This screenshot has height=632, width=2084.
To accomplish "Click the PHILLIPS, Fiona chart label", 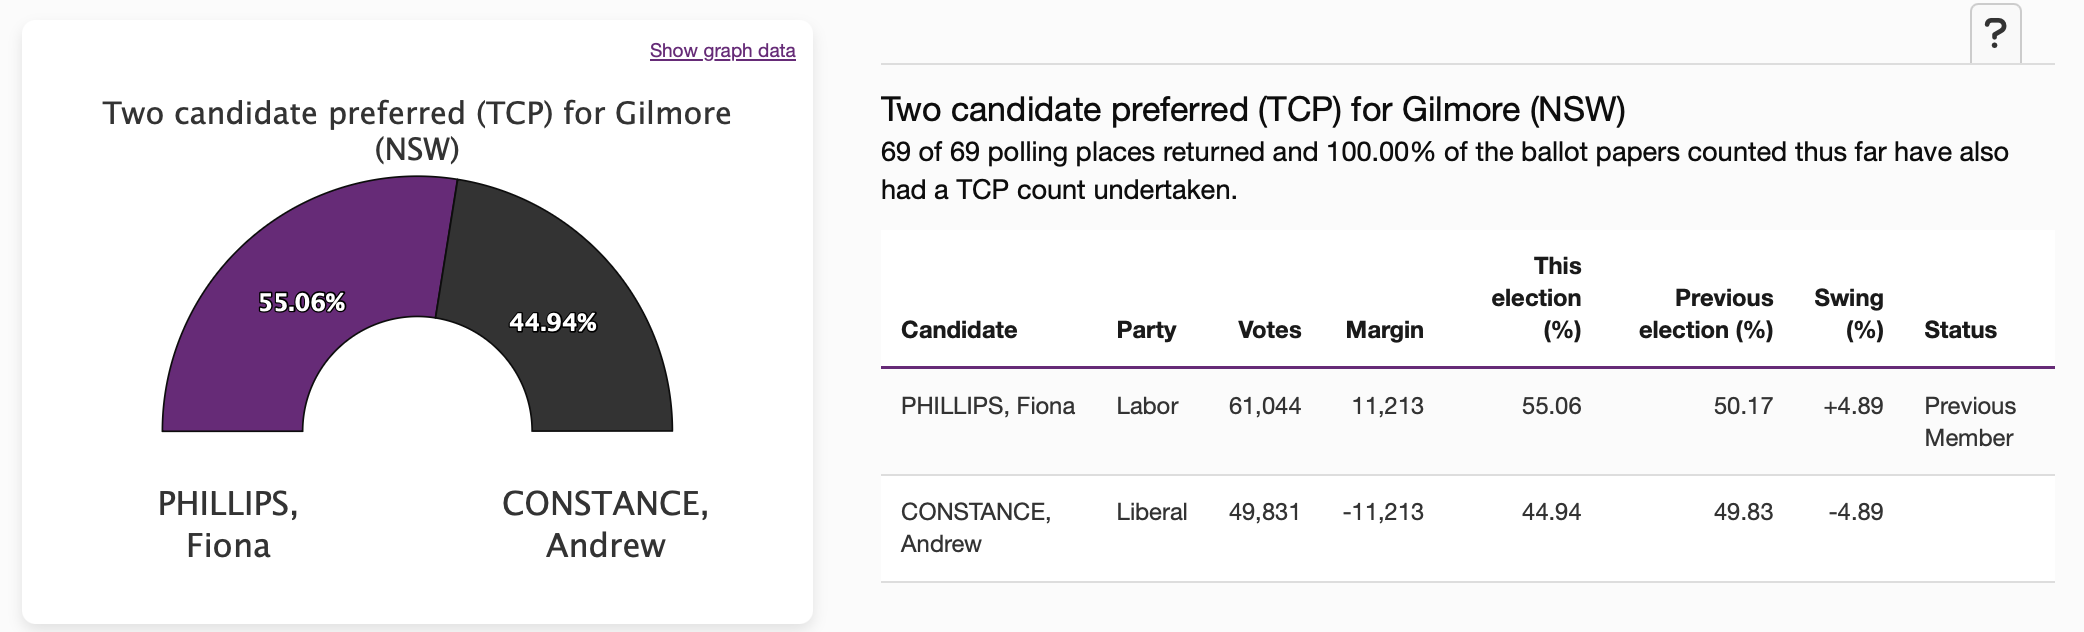I will click(x=228, y=524).
